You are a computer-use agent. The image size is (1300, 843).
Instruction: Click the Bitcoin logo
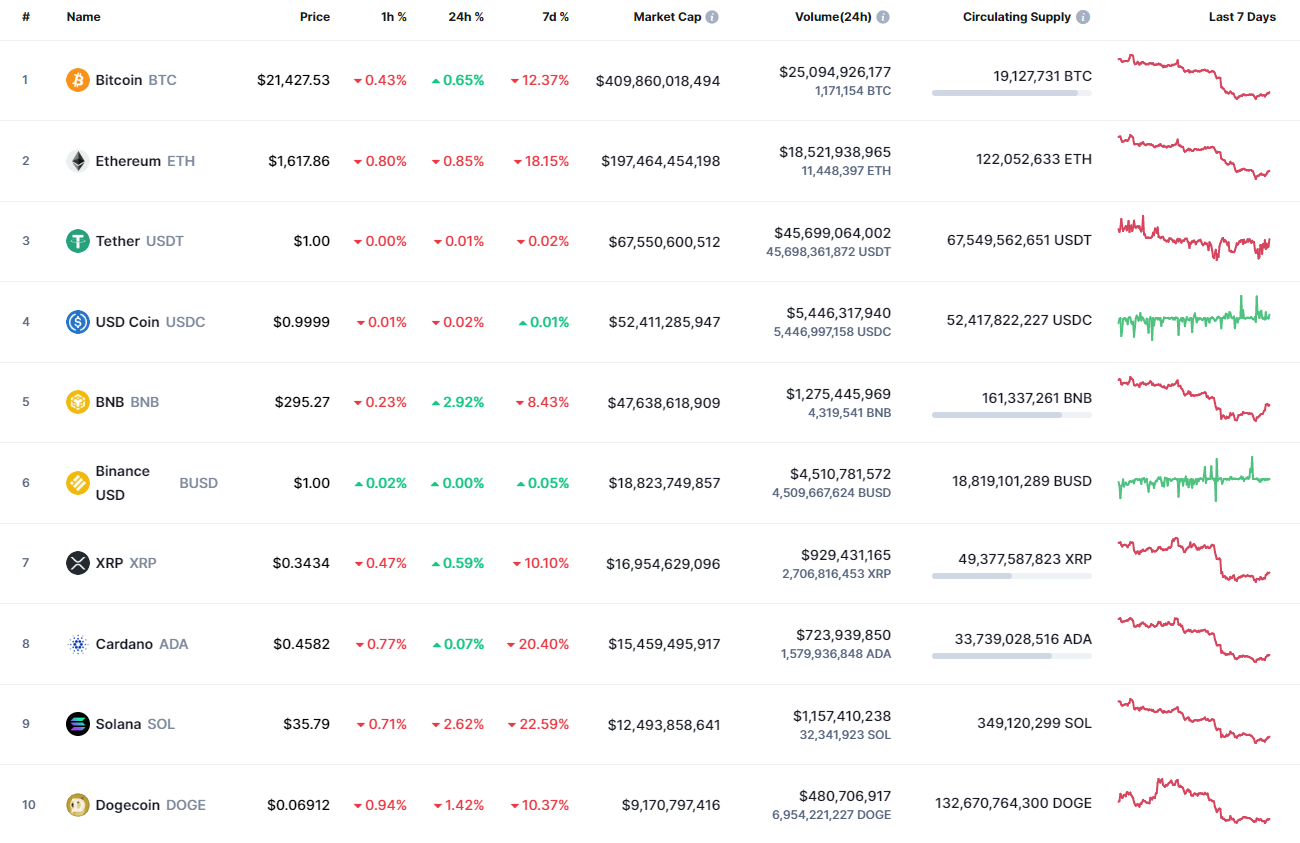click(x=77, y=80)
